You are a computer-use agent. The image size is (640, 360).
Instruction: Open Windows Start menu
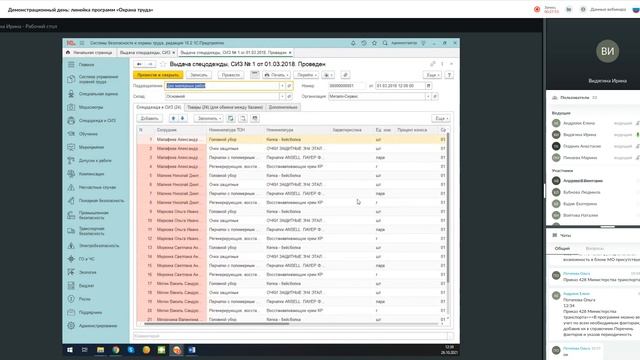(70, 350)
